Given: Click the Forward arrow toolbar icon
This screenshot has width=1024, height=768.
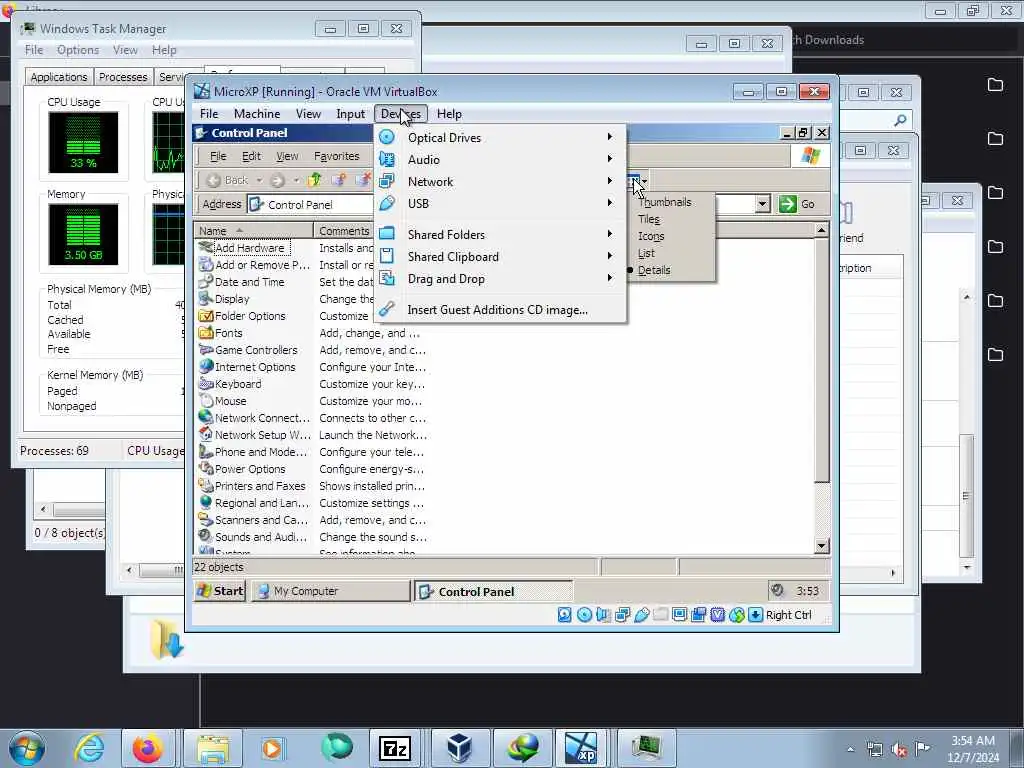Looking at the screenshot, I should [277, 180].
